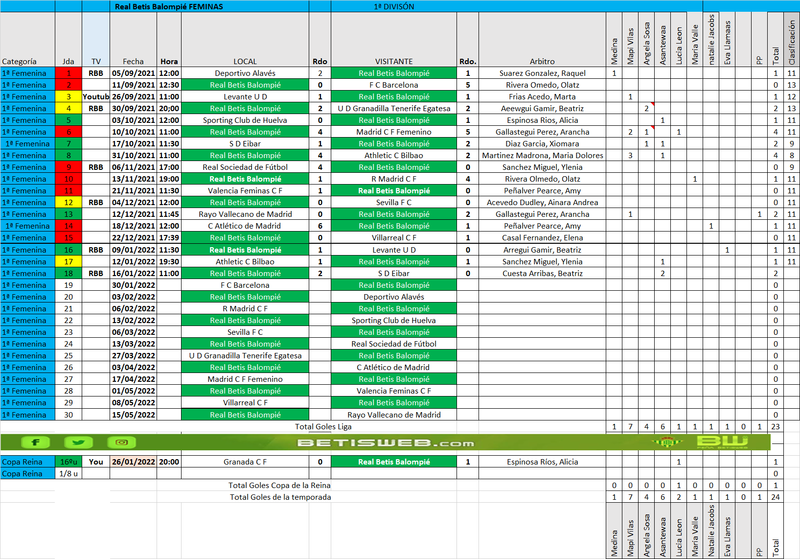Click the 'Deportivo Alavés' visitor cell on 03/02/2022
Image resolution: width=800 pixels, height=559 pixels.
(x=394, y=297)
